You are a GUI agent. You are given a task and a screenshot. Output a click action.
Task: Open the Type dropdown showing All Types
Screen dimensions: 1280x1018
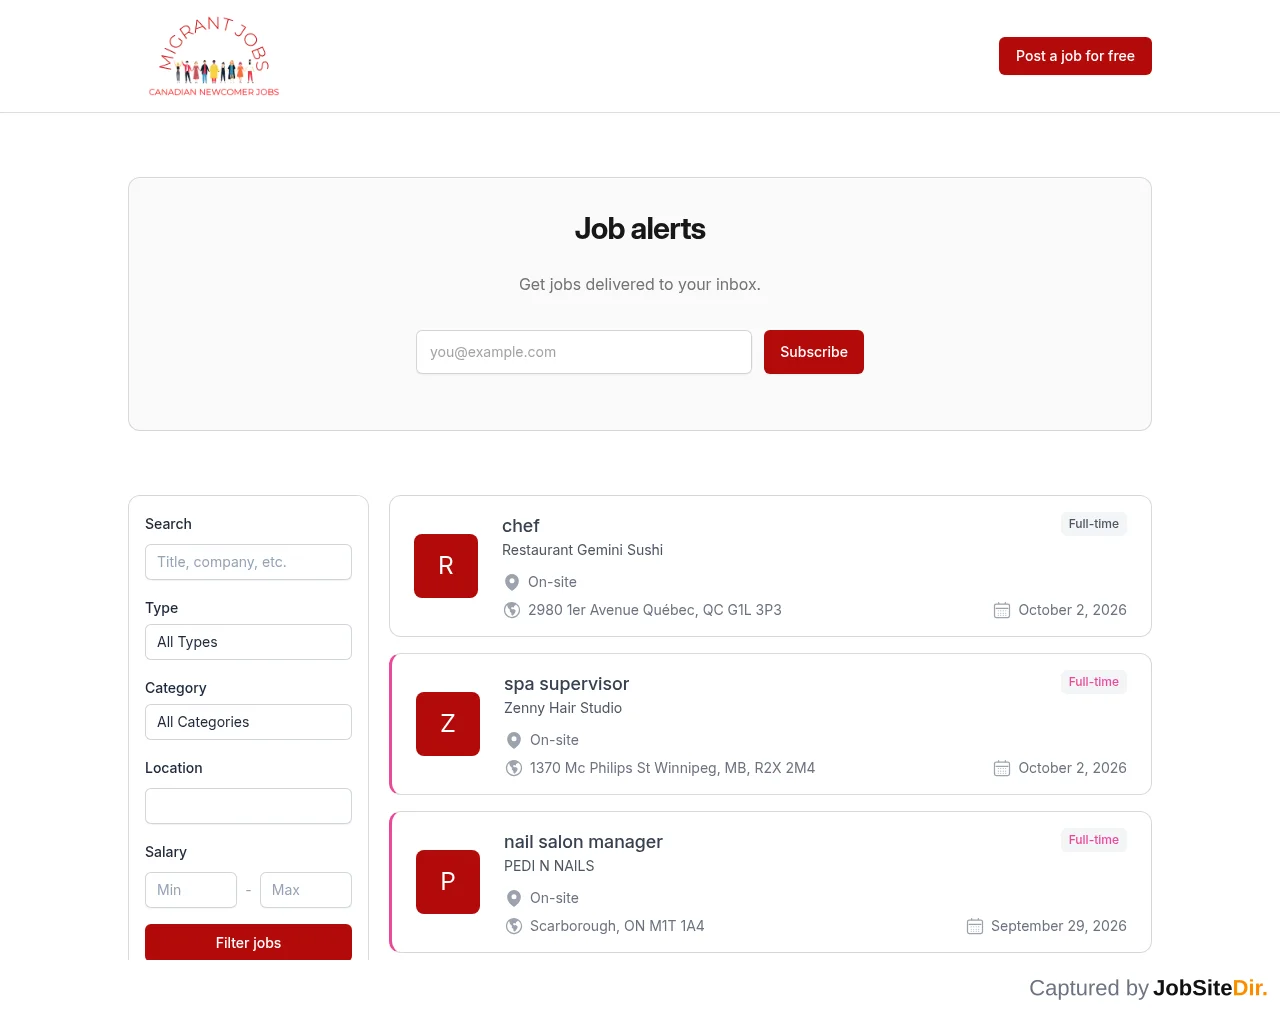coord(248,642)
